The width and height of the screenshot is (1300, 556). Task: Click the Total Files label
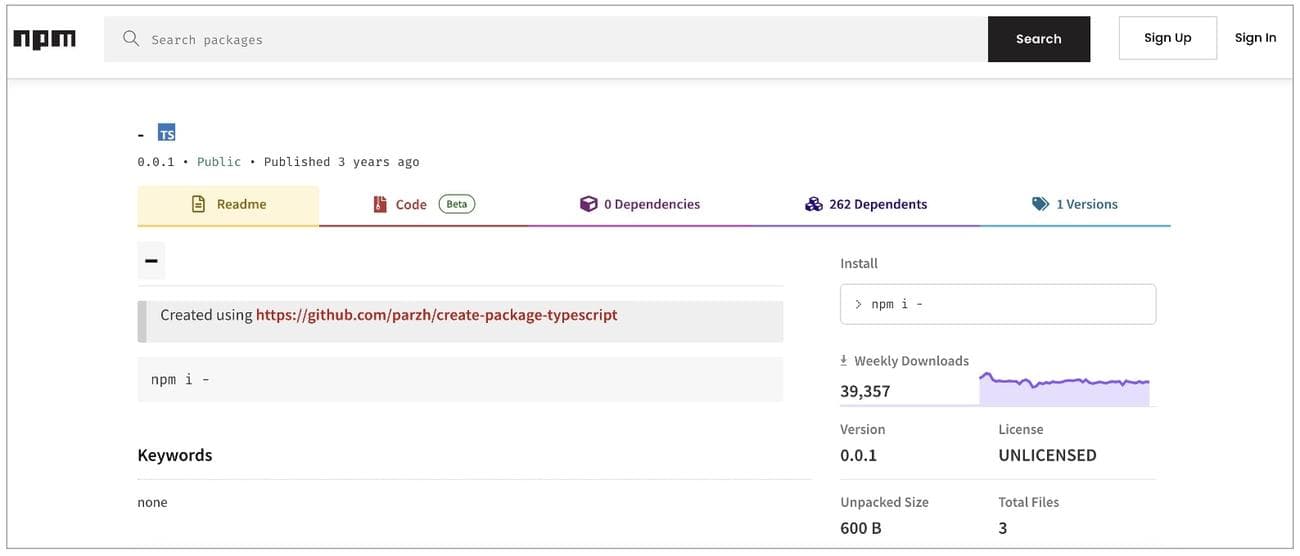click(x=1028, y=502)
